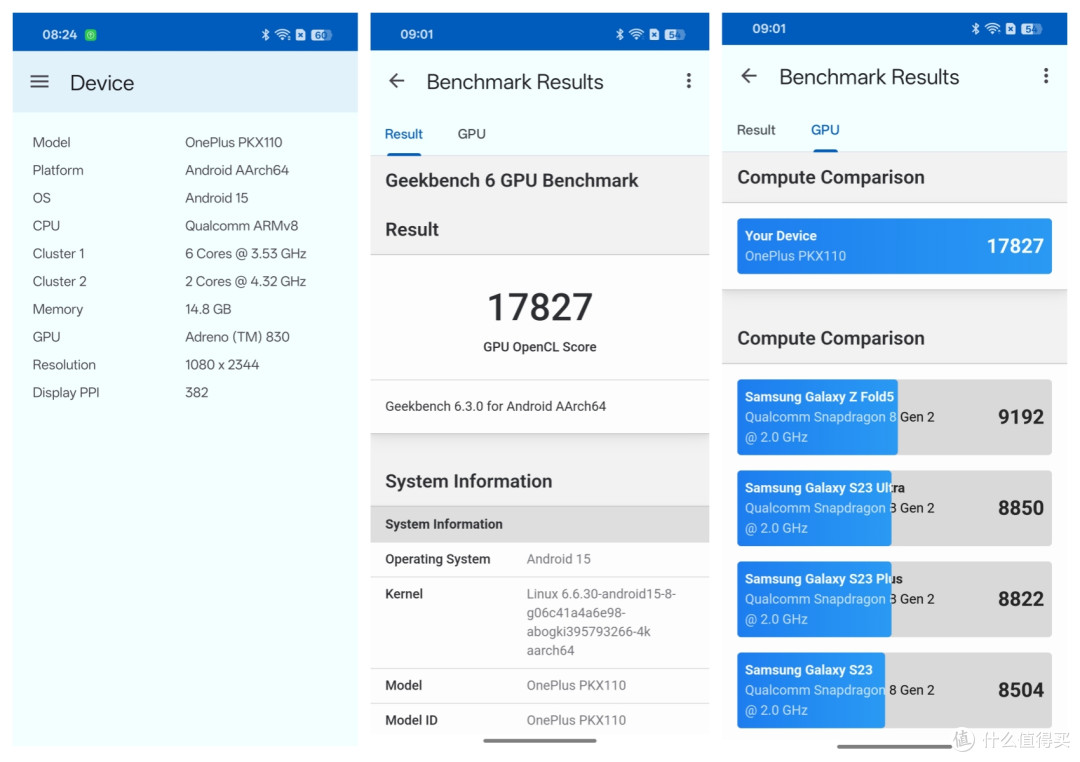
Task: Tap the Bluetooth icon on the middle screen's status bar
Action: point(619,34)
